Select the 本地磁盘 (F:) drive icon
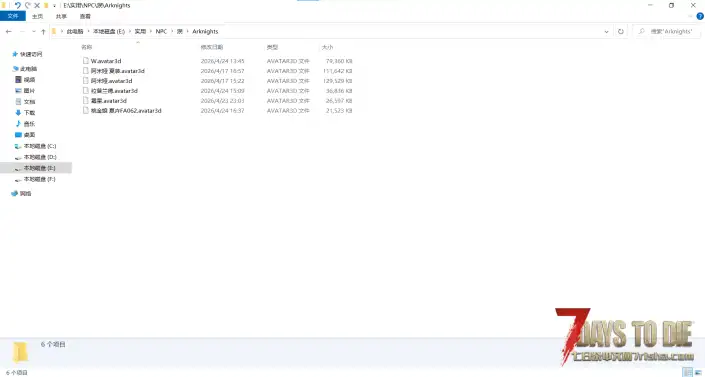Image resolution: width=705 pixels, height=377 pixels. (x=18, y=180)
